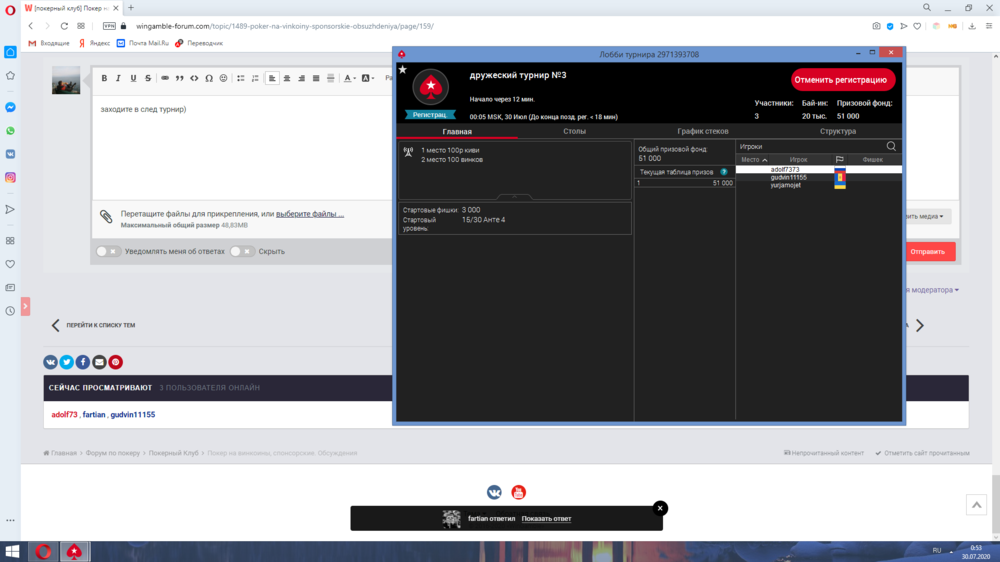Image resolution: width=1000 pixels, height=562 pixels.
Task: Turn on the 'Скрыть' toggle
Action: [242, 251]
